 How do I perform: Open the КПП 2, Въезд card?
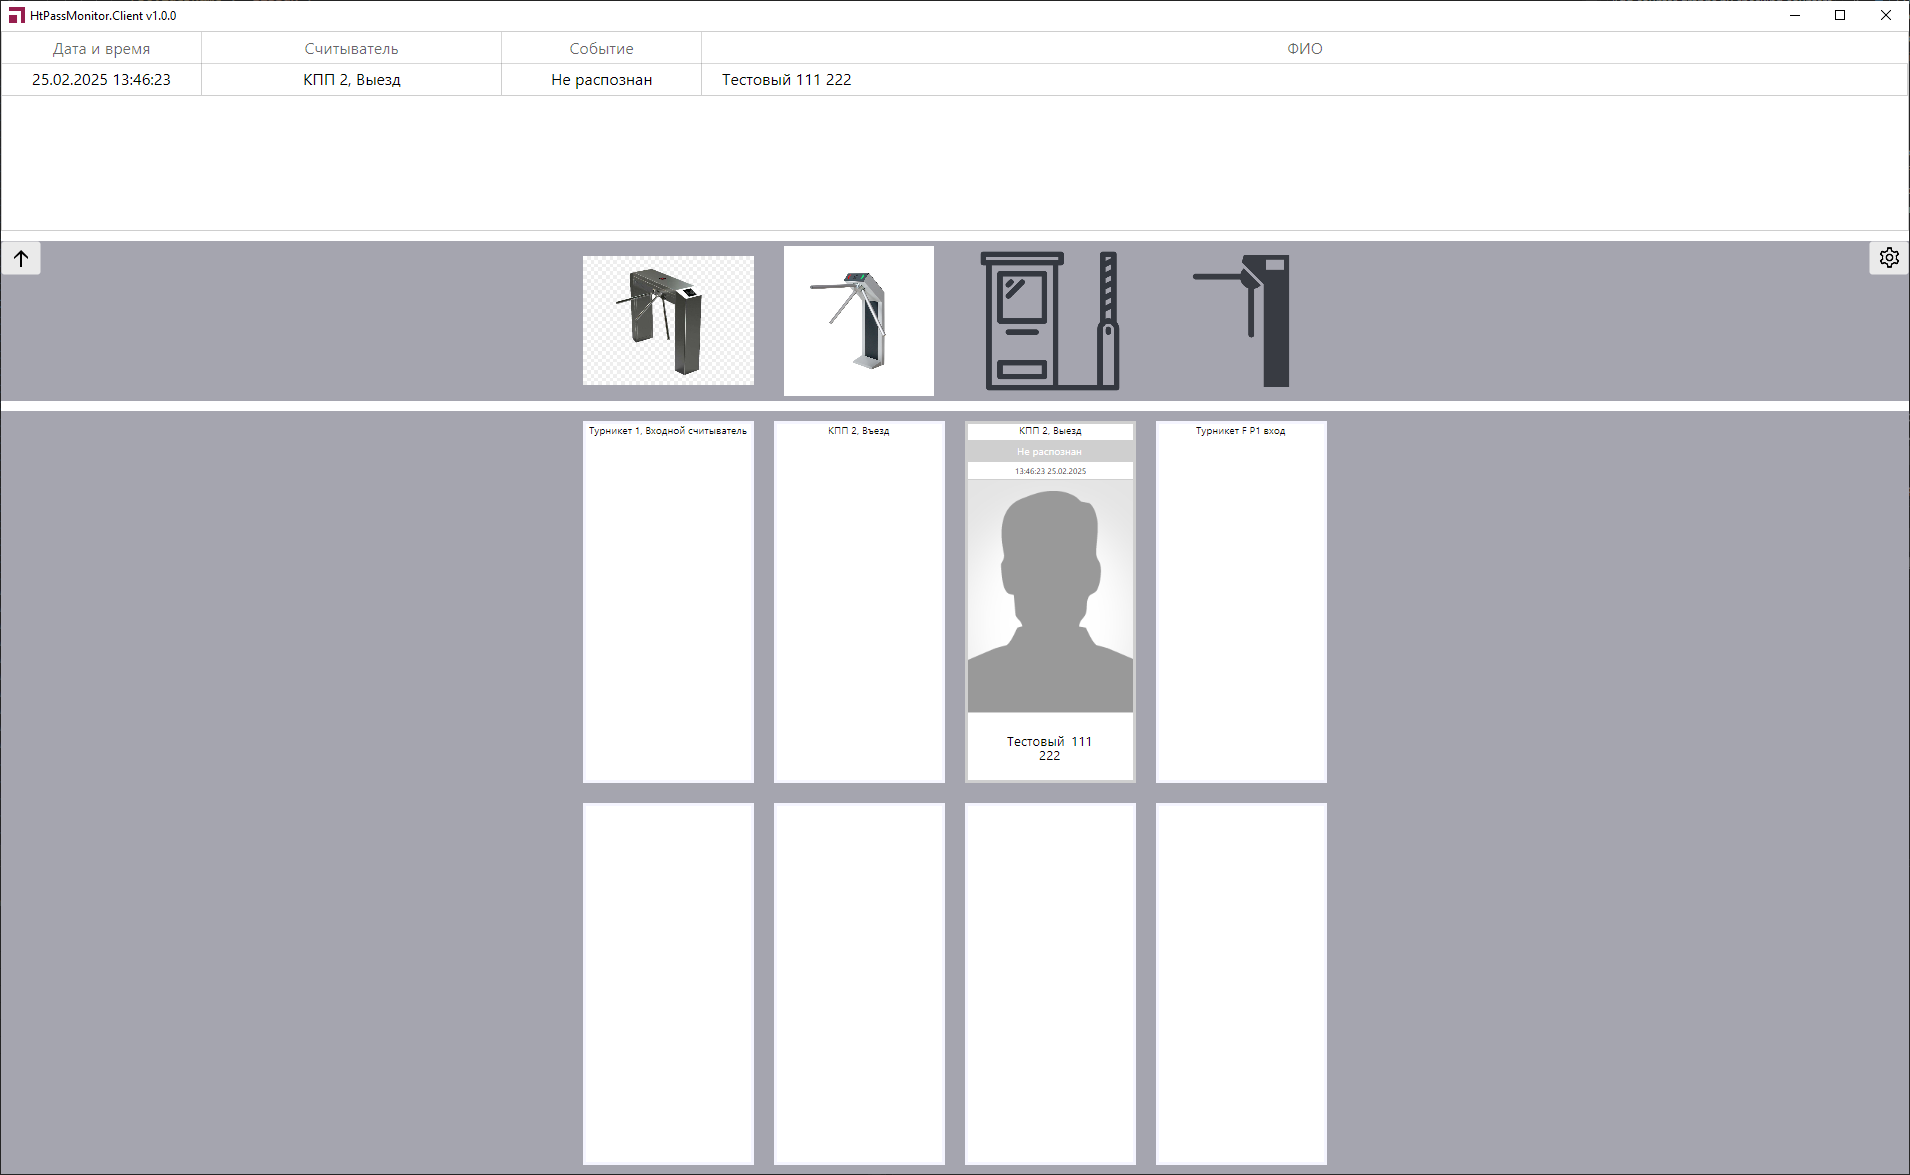pos(859,600)
